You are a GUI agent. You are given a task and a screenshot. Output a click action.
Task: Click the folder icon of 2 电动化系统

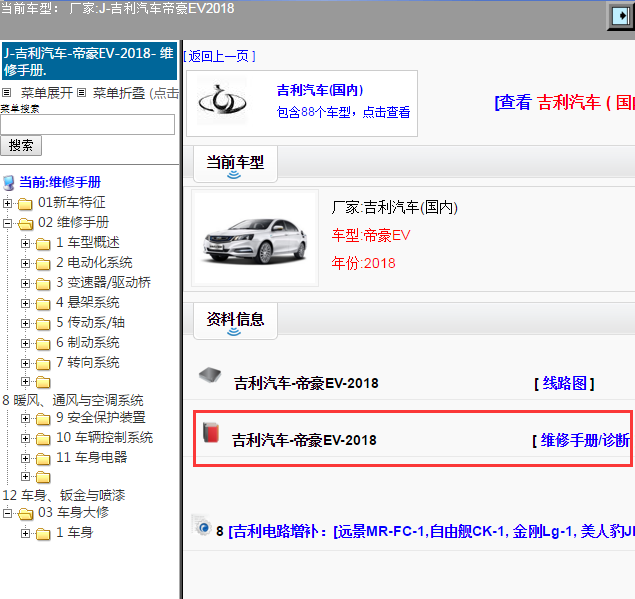point(43,264)
